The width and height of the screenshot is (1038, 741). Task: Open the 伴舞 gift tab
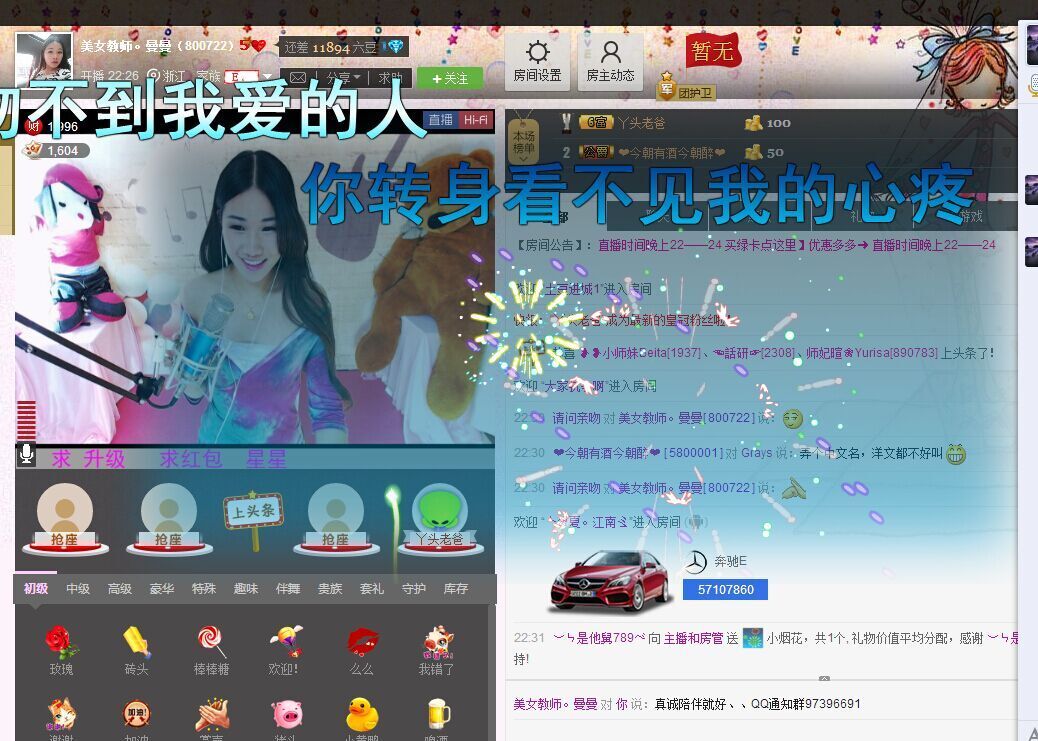(288, 588)
